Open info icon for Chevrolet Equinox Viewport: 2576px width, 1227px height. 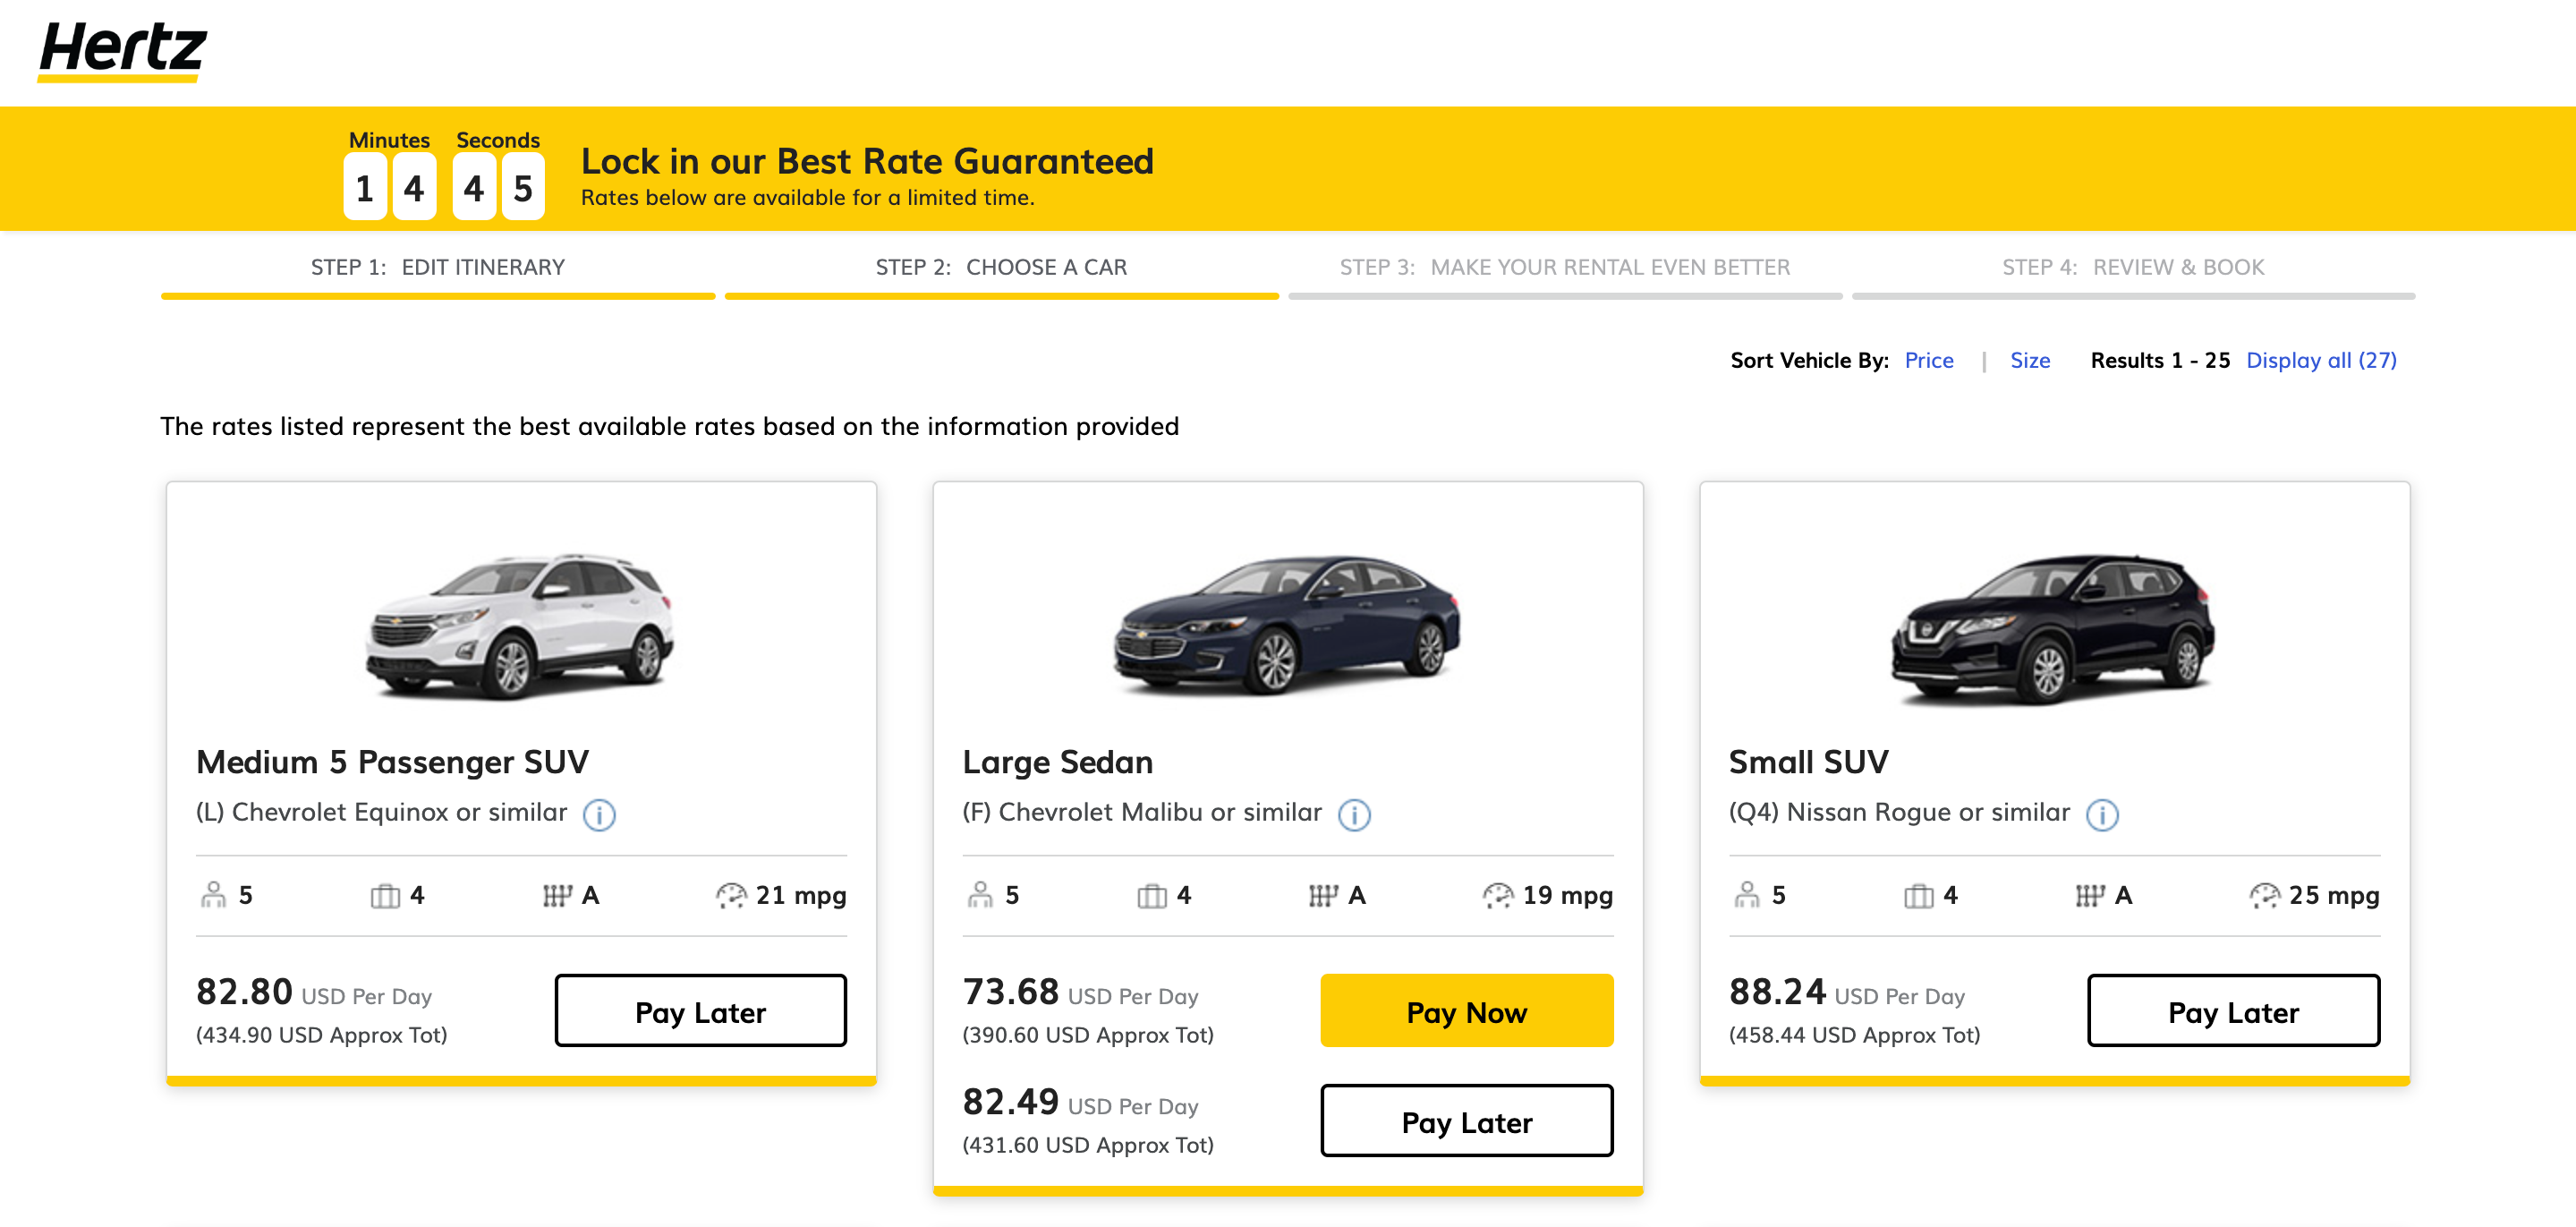599,815
